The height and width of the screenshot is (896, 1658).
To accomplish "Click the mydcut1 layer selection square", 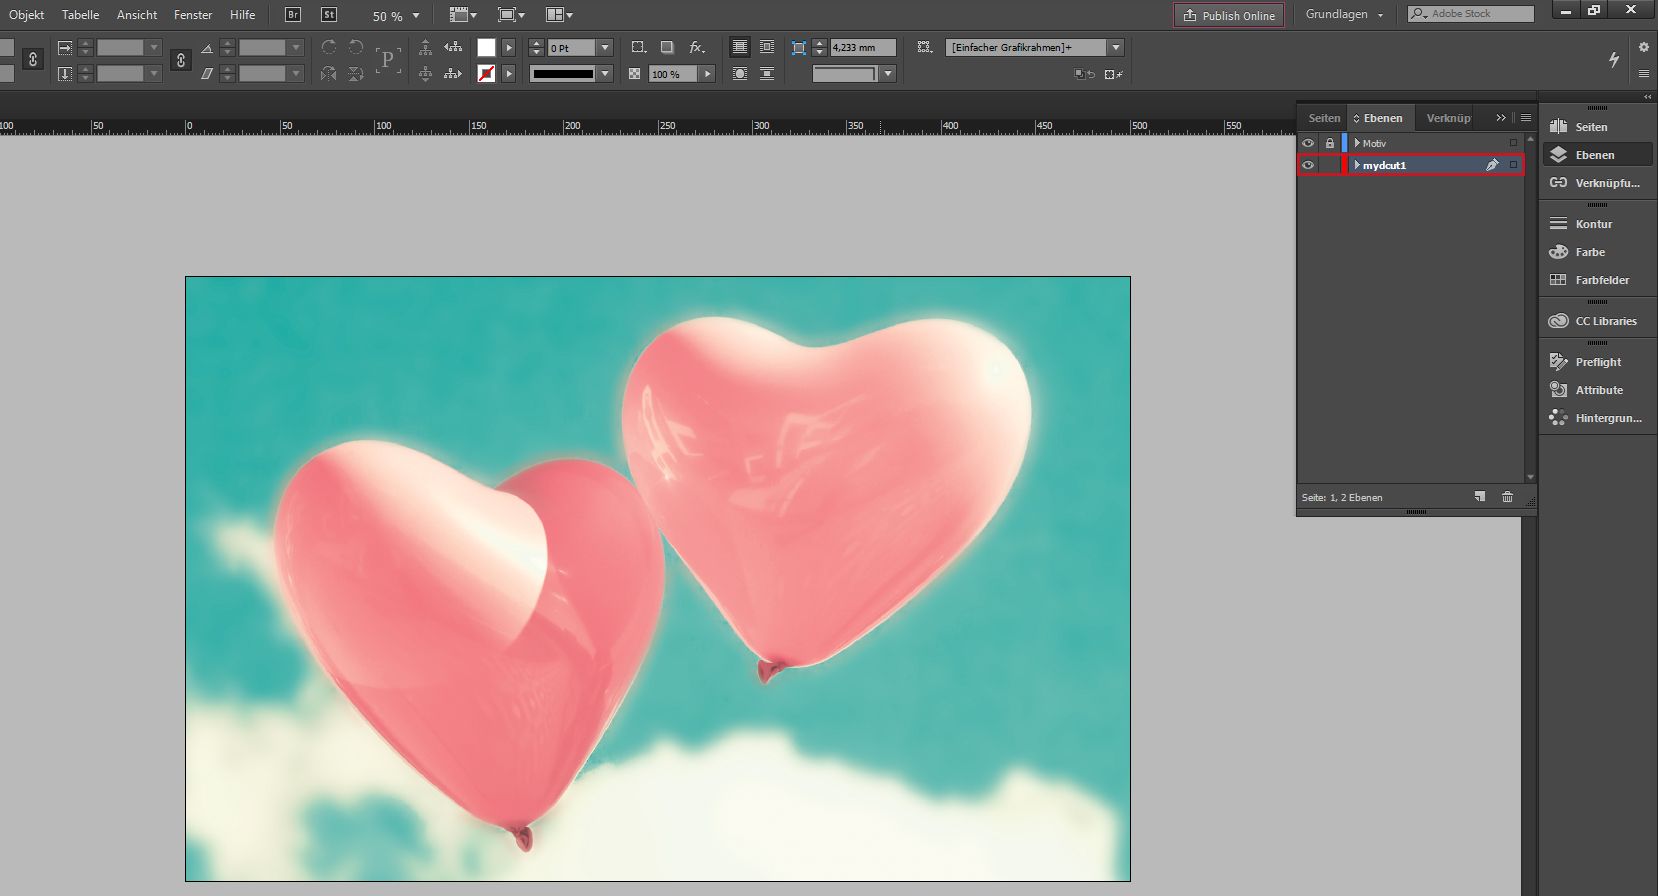I will click(x=1513, y=165).
